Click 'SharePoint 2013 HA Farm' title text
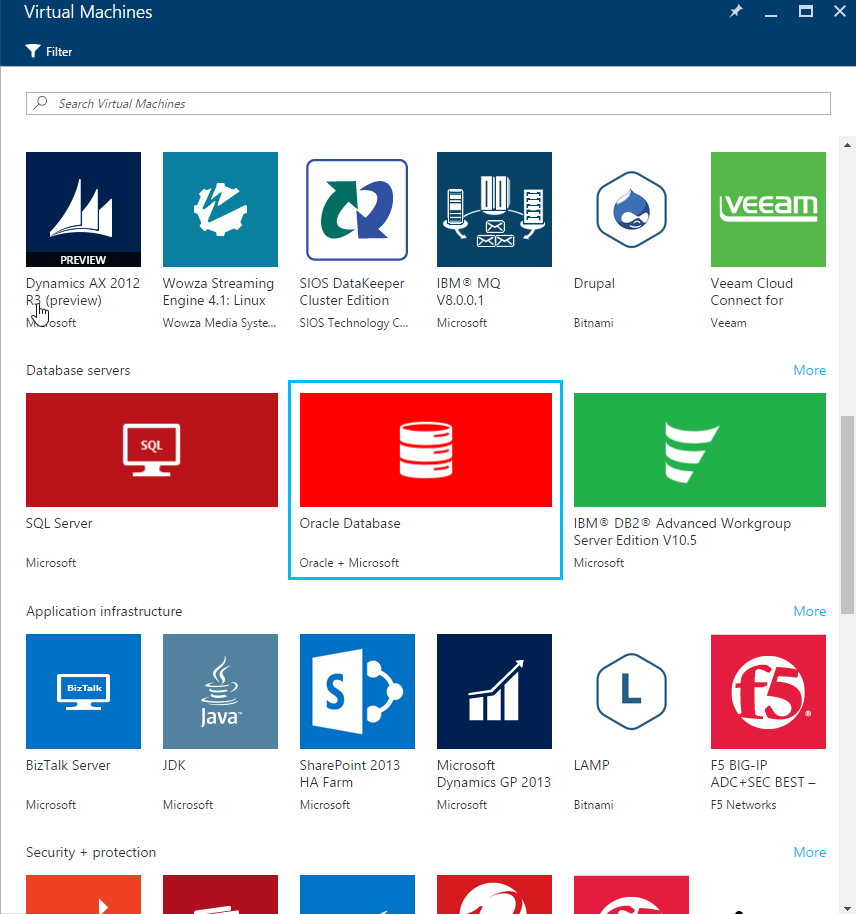This screenshot has height=914, width=856. coord(350,774)
